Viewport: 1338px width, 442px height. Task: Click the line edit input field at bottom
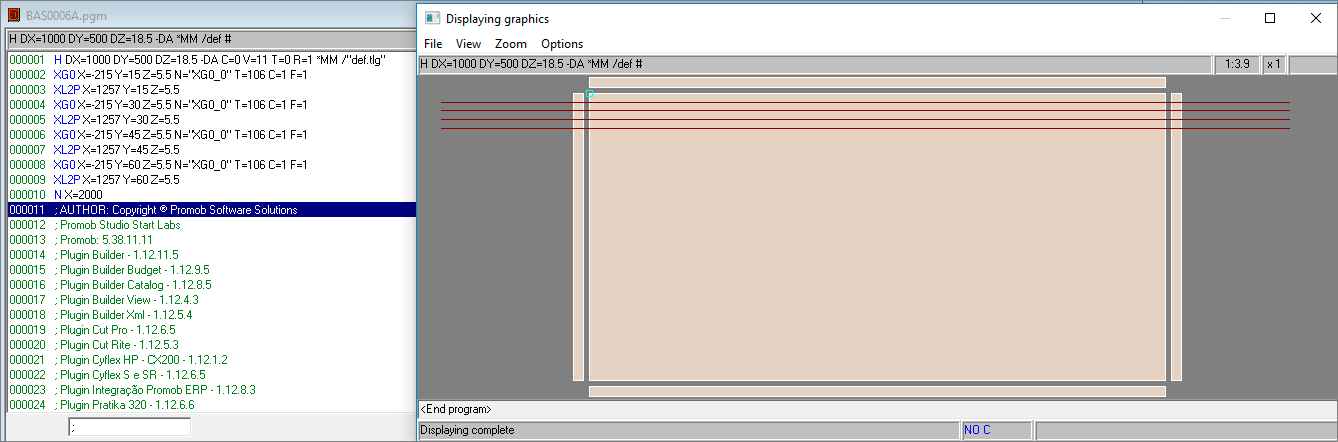[x=129, y=427]
